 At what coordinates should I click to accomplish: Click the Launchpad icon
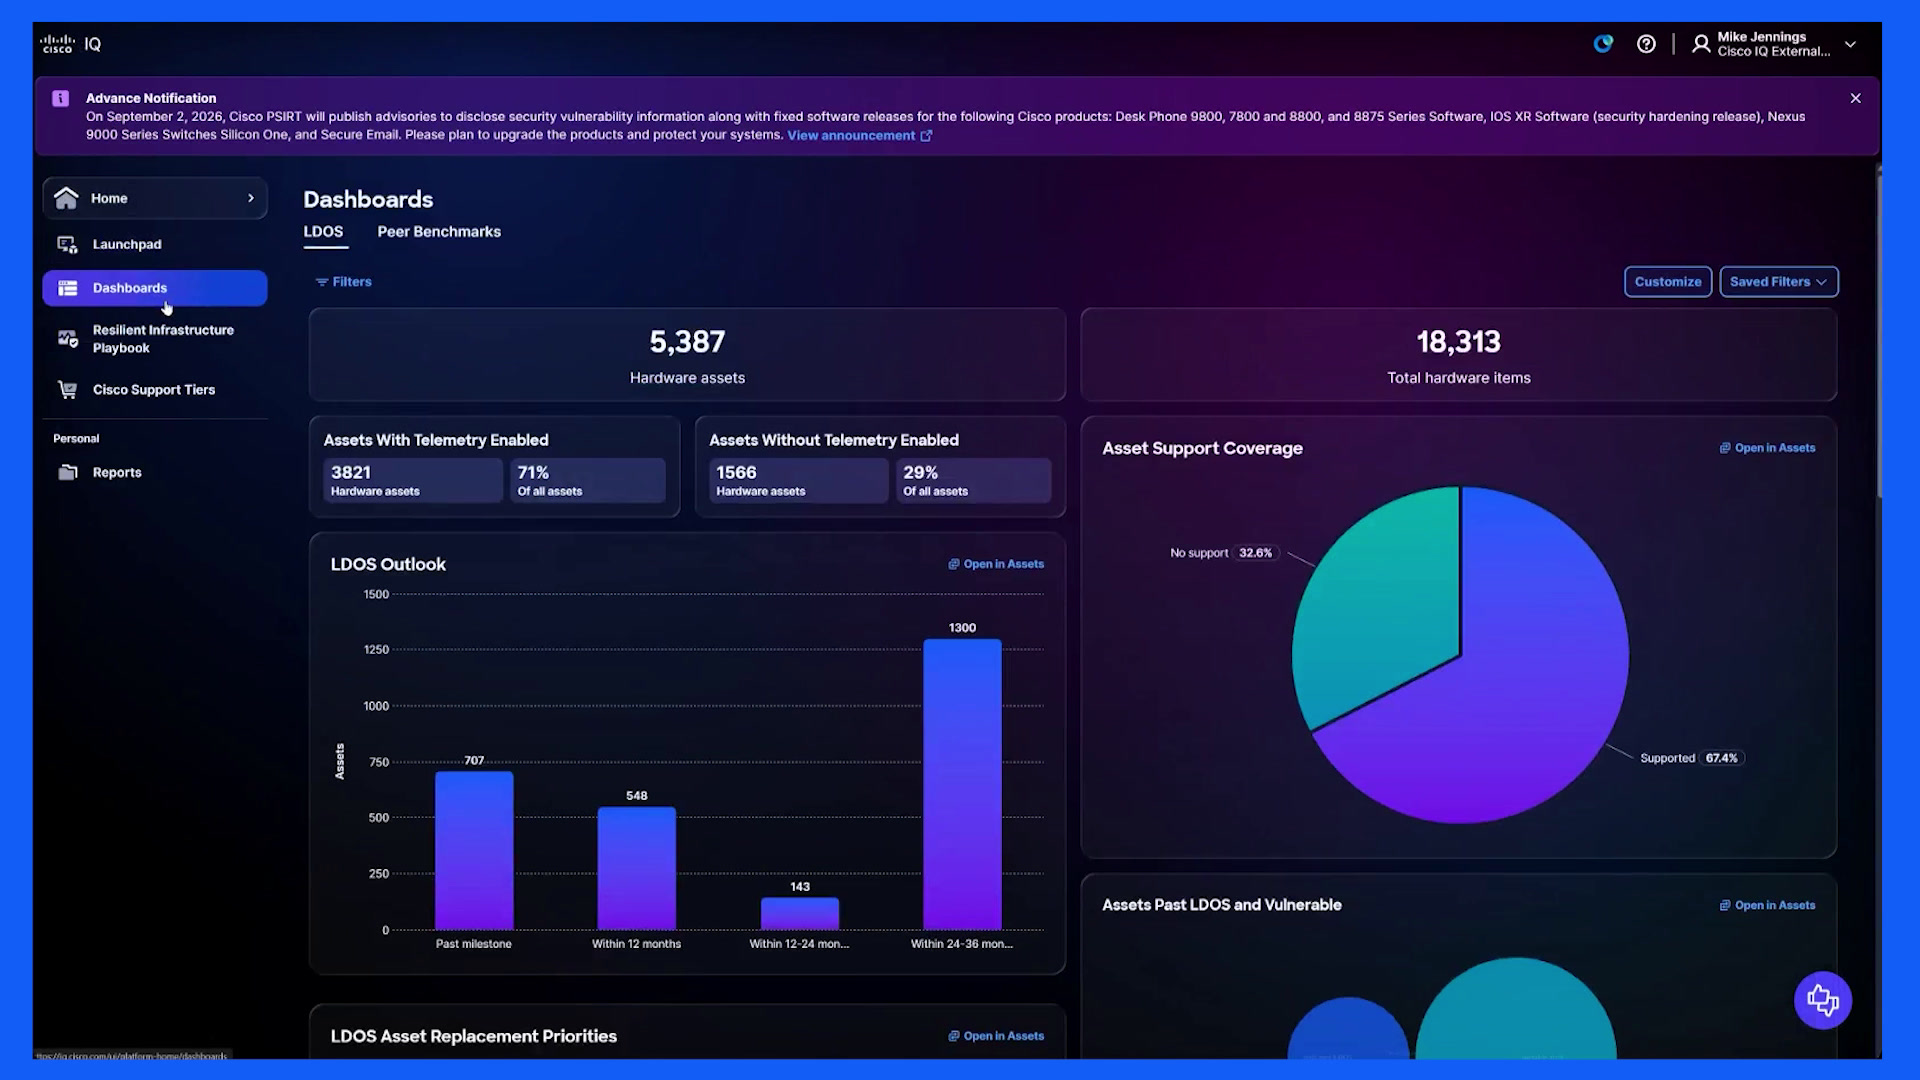pos(67,244)
